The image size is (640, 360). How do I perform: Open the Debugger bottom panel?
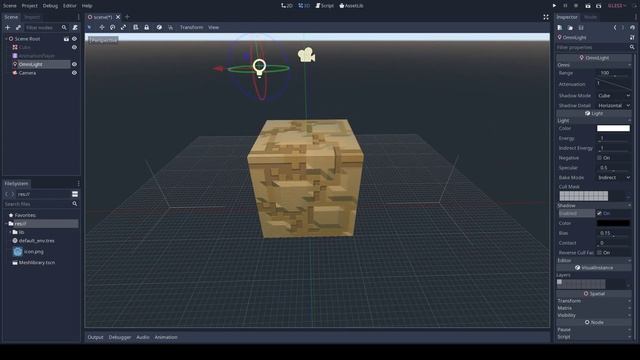point(120,337)
